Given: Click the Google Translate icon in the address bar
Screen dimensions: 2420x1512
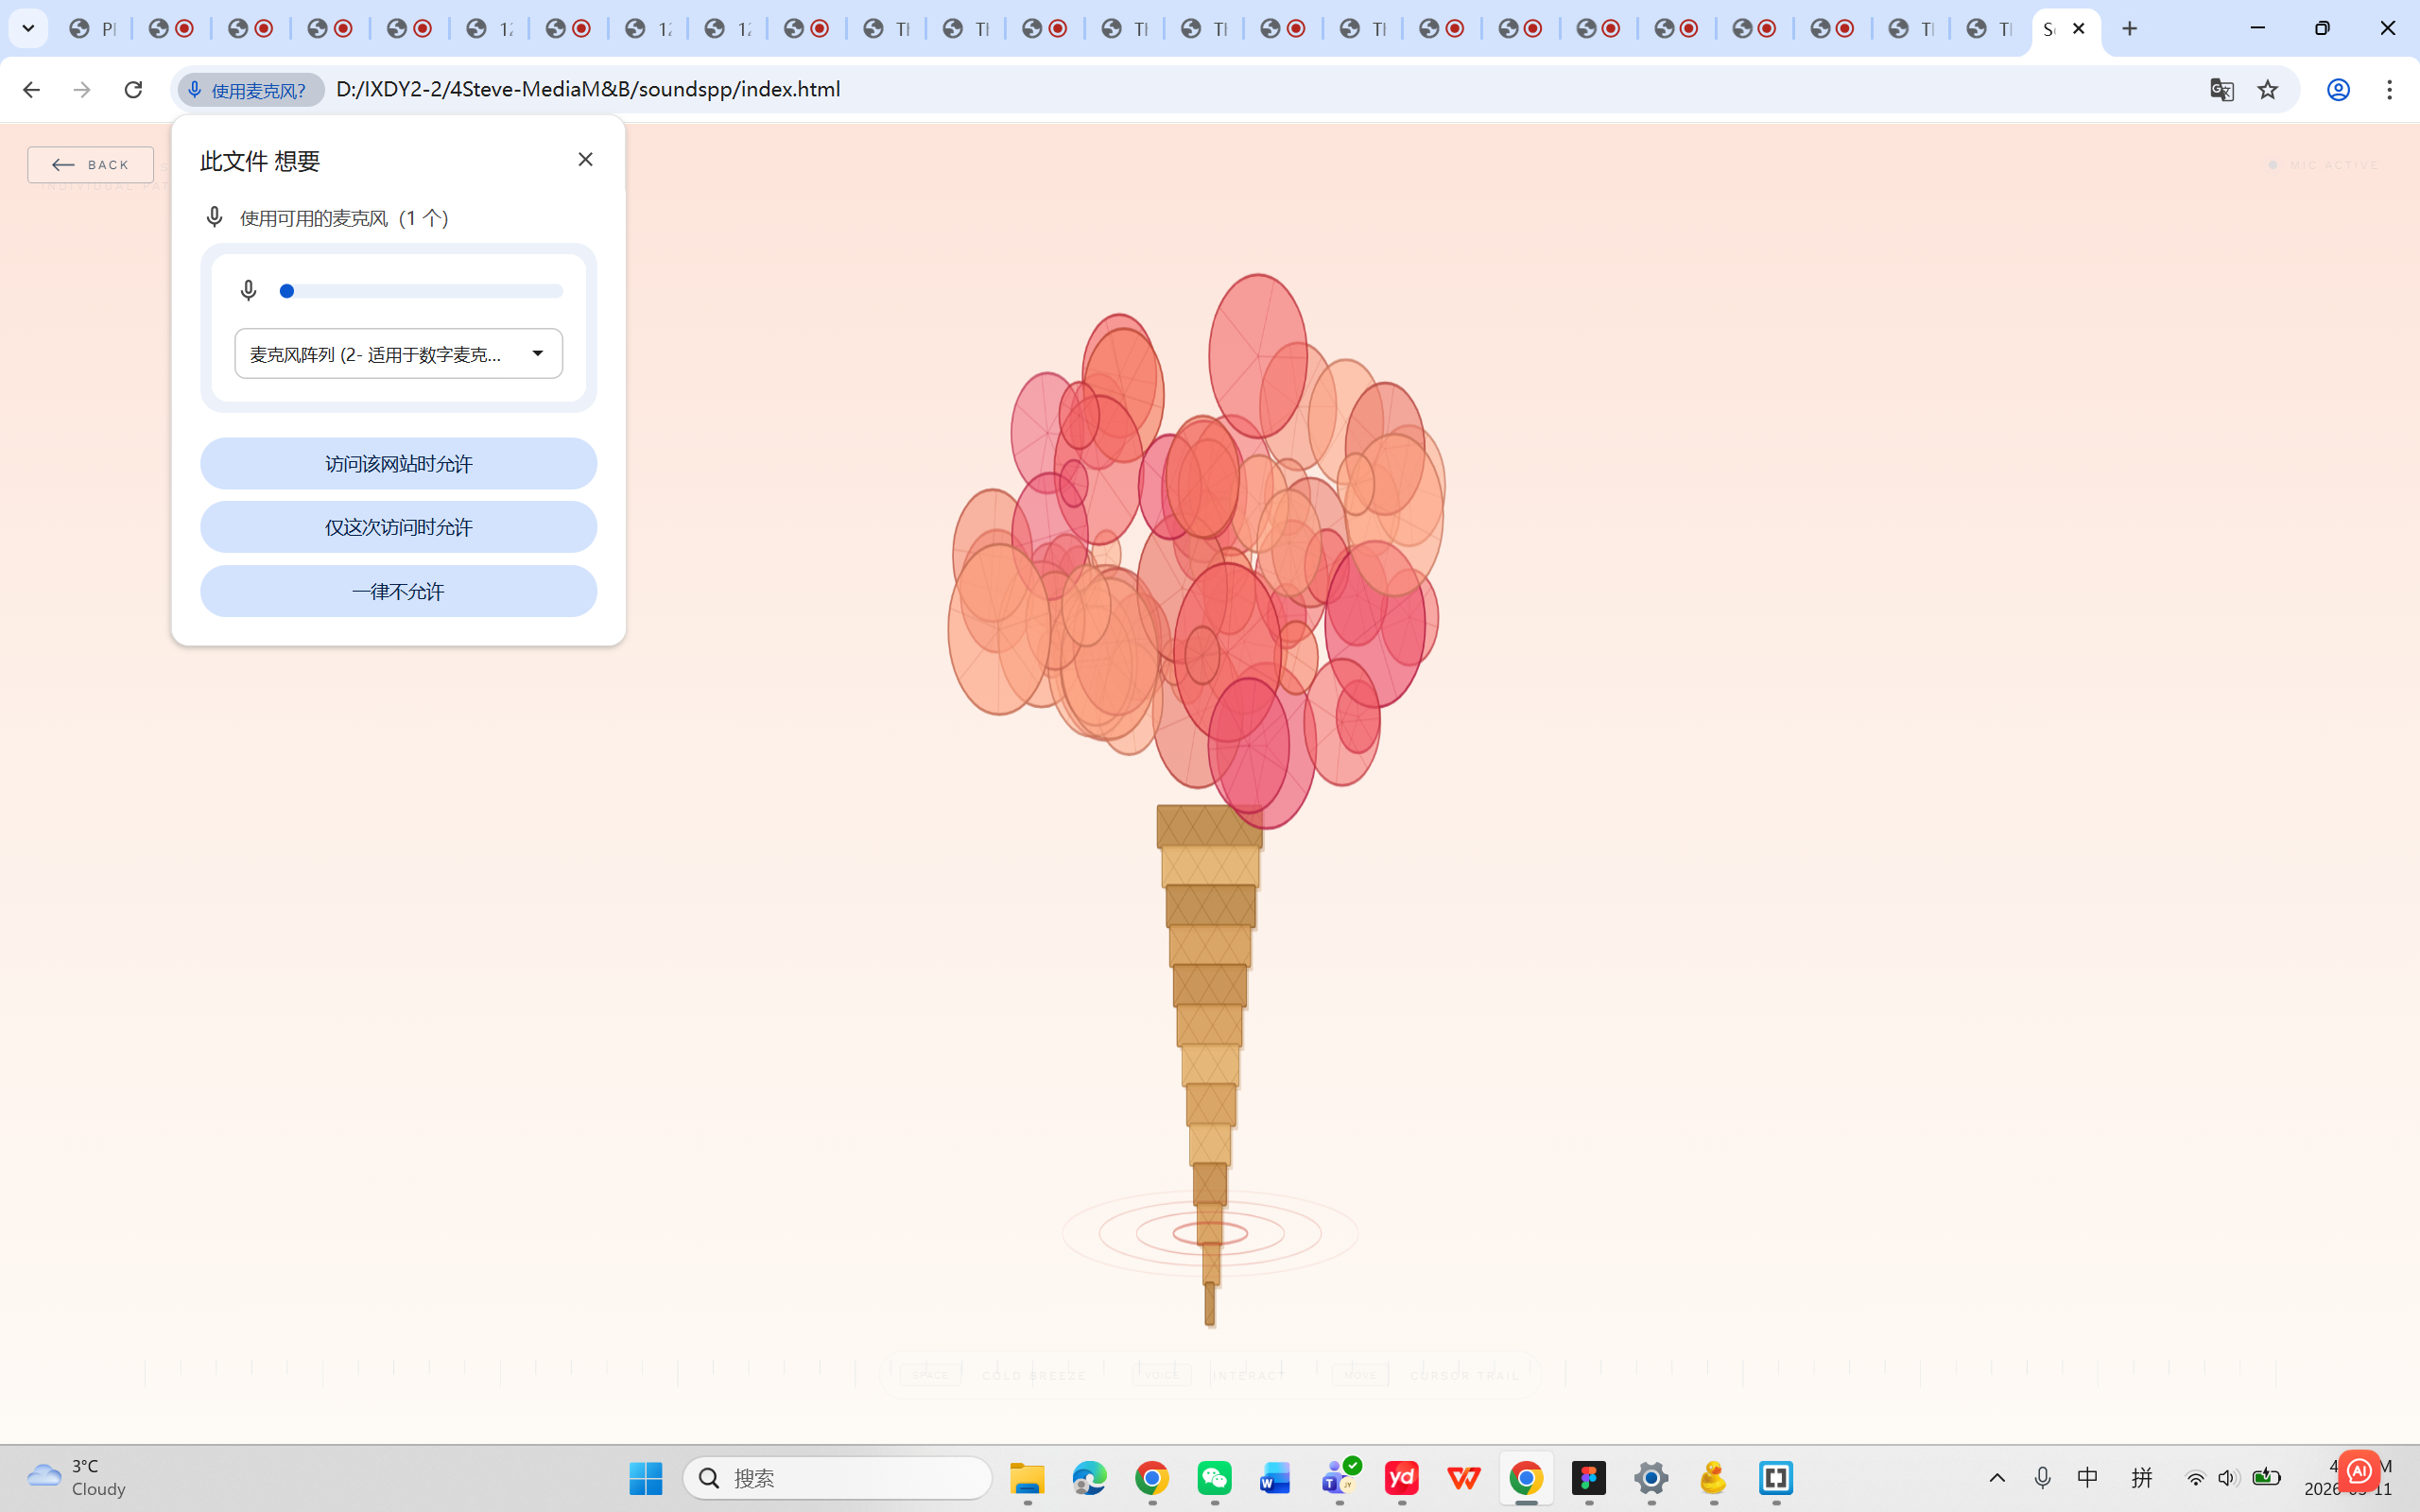Looking at the screenshot, I should coord(2221,89).
